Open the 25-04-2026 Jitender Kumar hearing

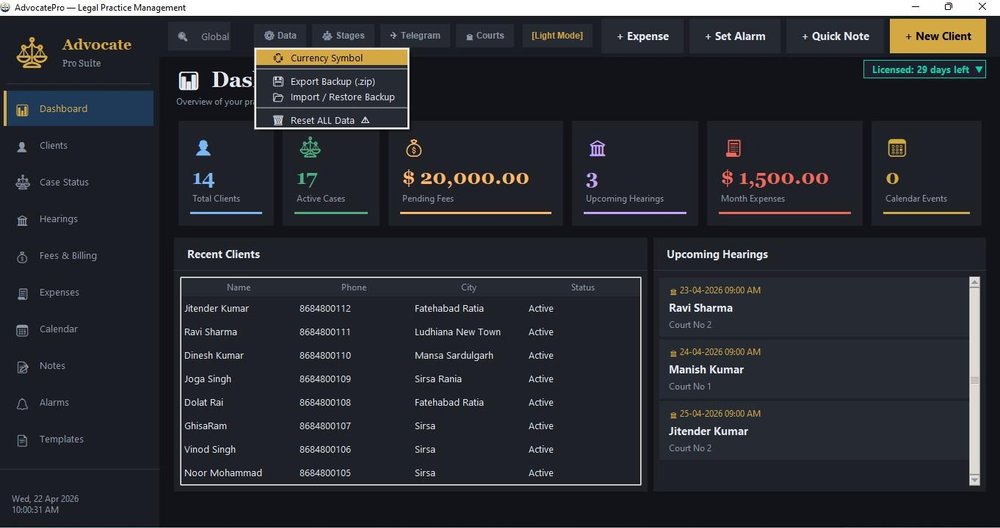[x=814, y=431]
